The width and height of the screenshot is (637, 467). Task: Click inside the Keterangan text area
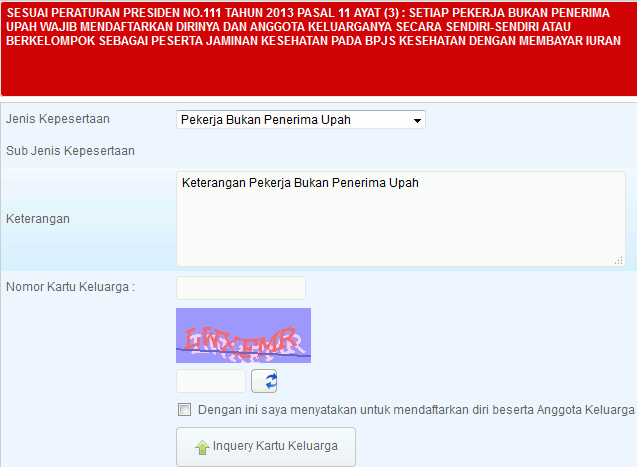[401, 219]
